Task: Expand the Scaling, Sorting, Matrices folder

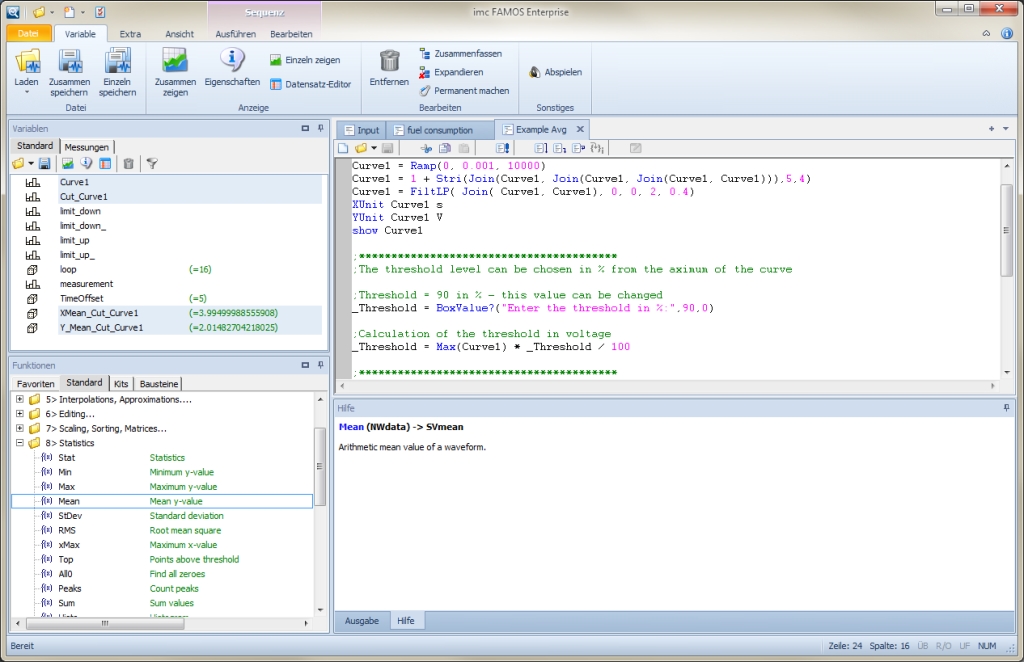Action: coord(19,428)
